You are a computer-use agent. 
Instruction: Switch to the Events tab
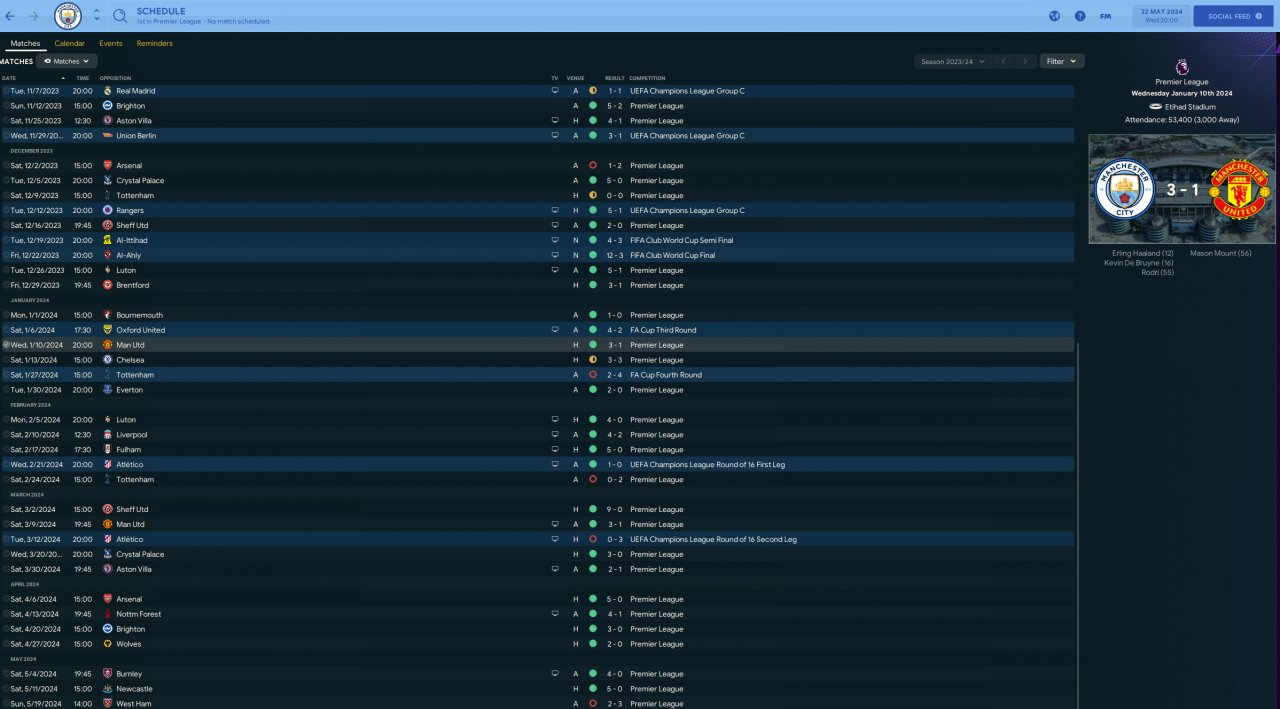[111, 44]
